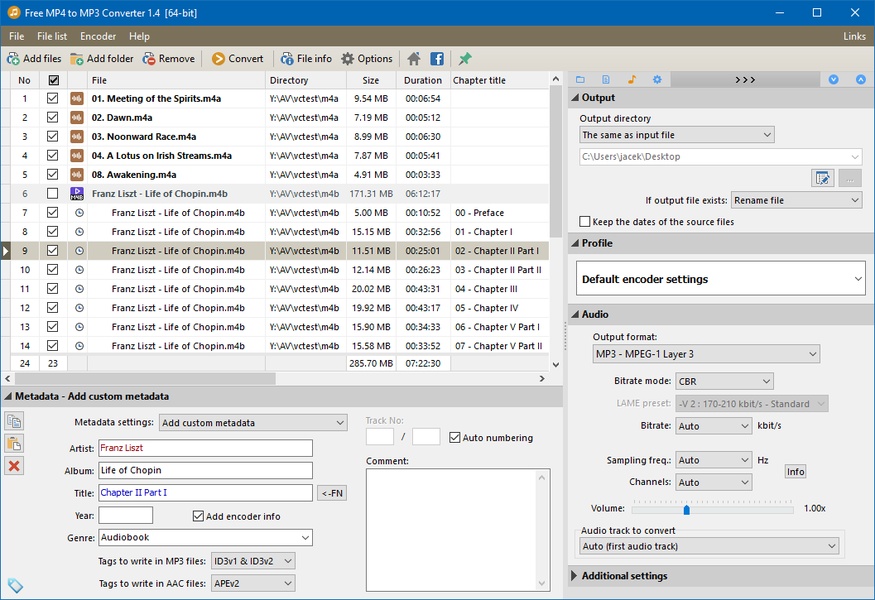Screen dimensions: 875x600
Task: Remove selected files using Remove button
Action: [169, 59]
